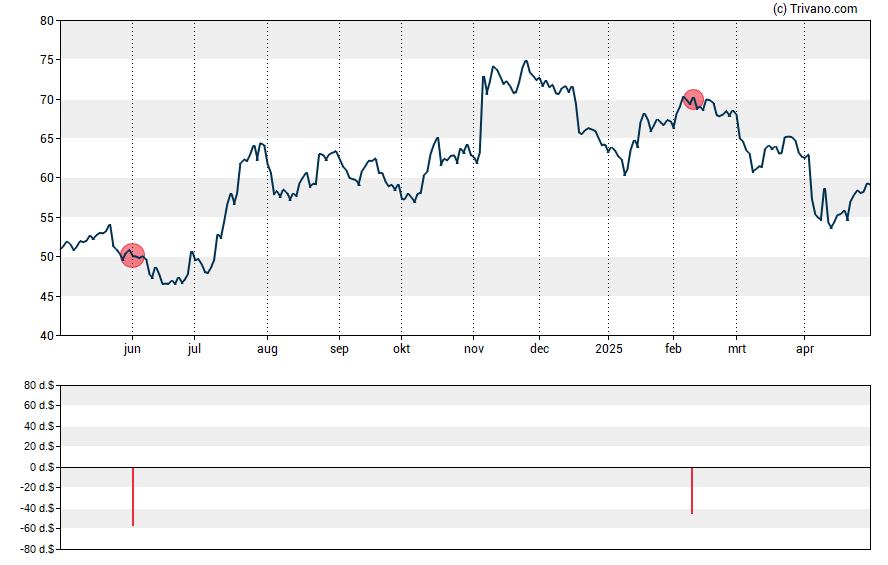Click the 'apr' axis label
The height and width of the screenshot is (565, 888).
(x=805, y=349)
